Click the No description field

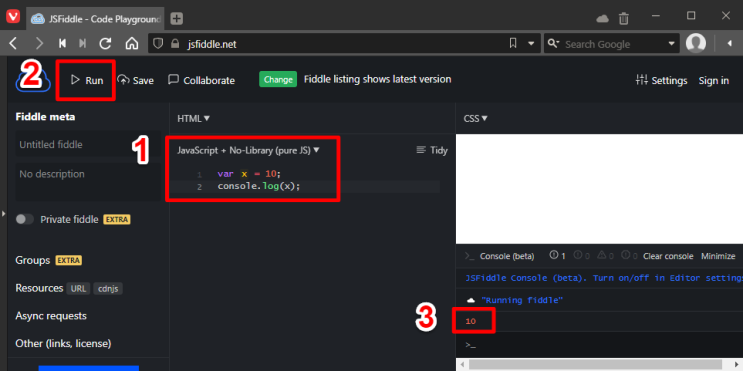(88, 182)
